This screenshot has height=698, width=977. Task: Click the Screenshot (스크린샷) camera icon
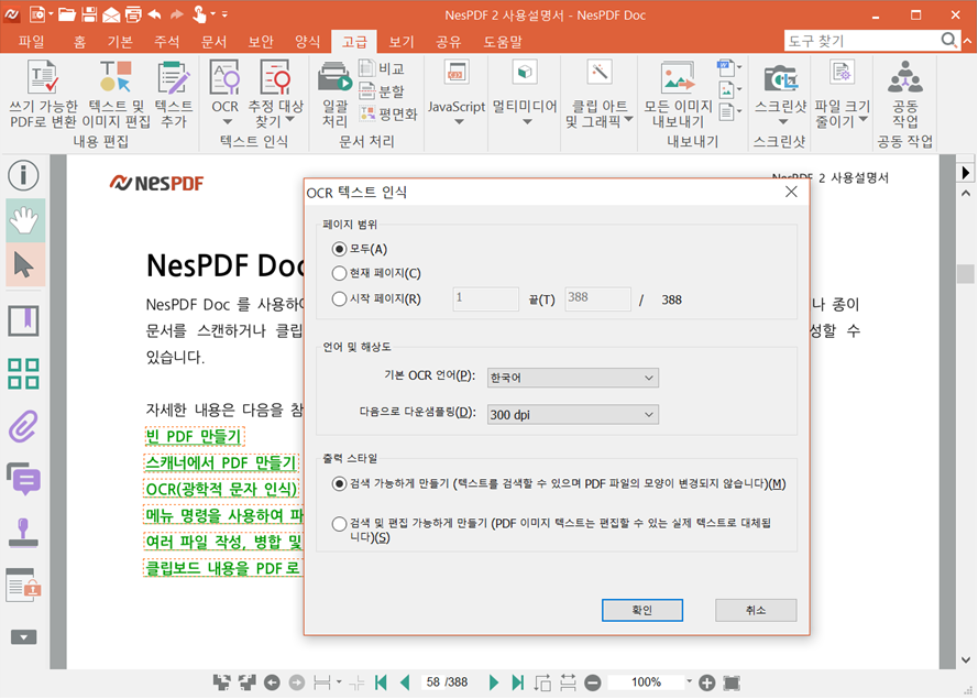click(x=781, y=79)
